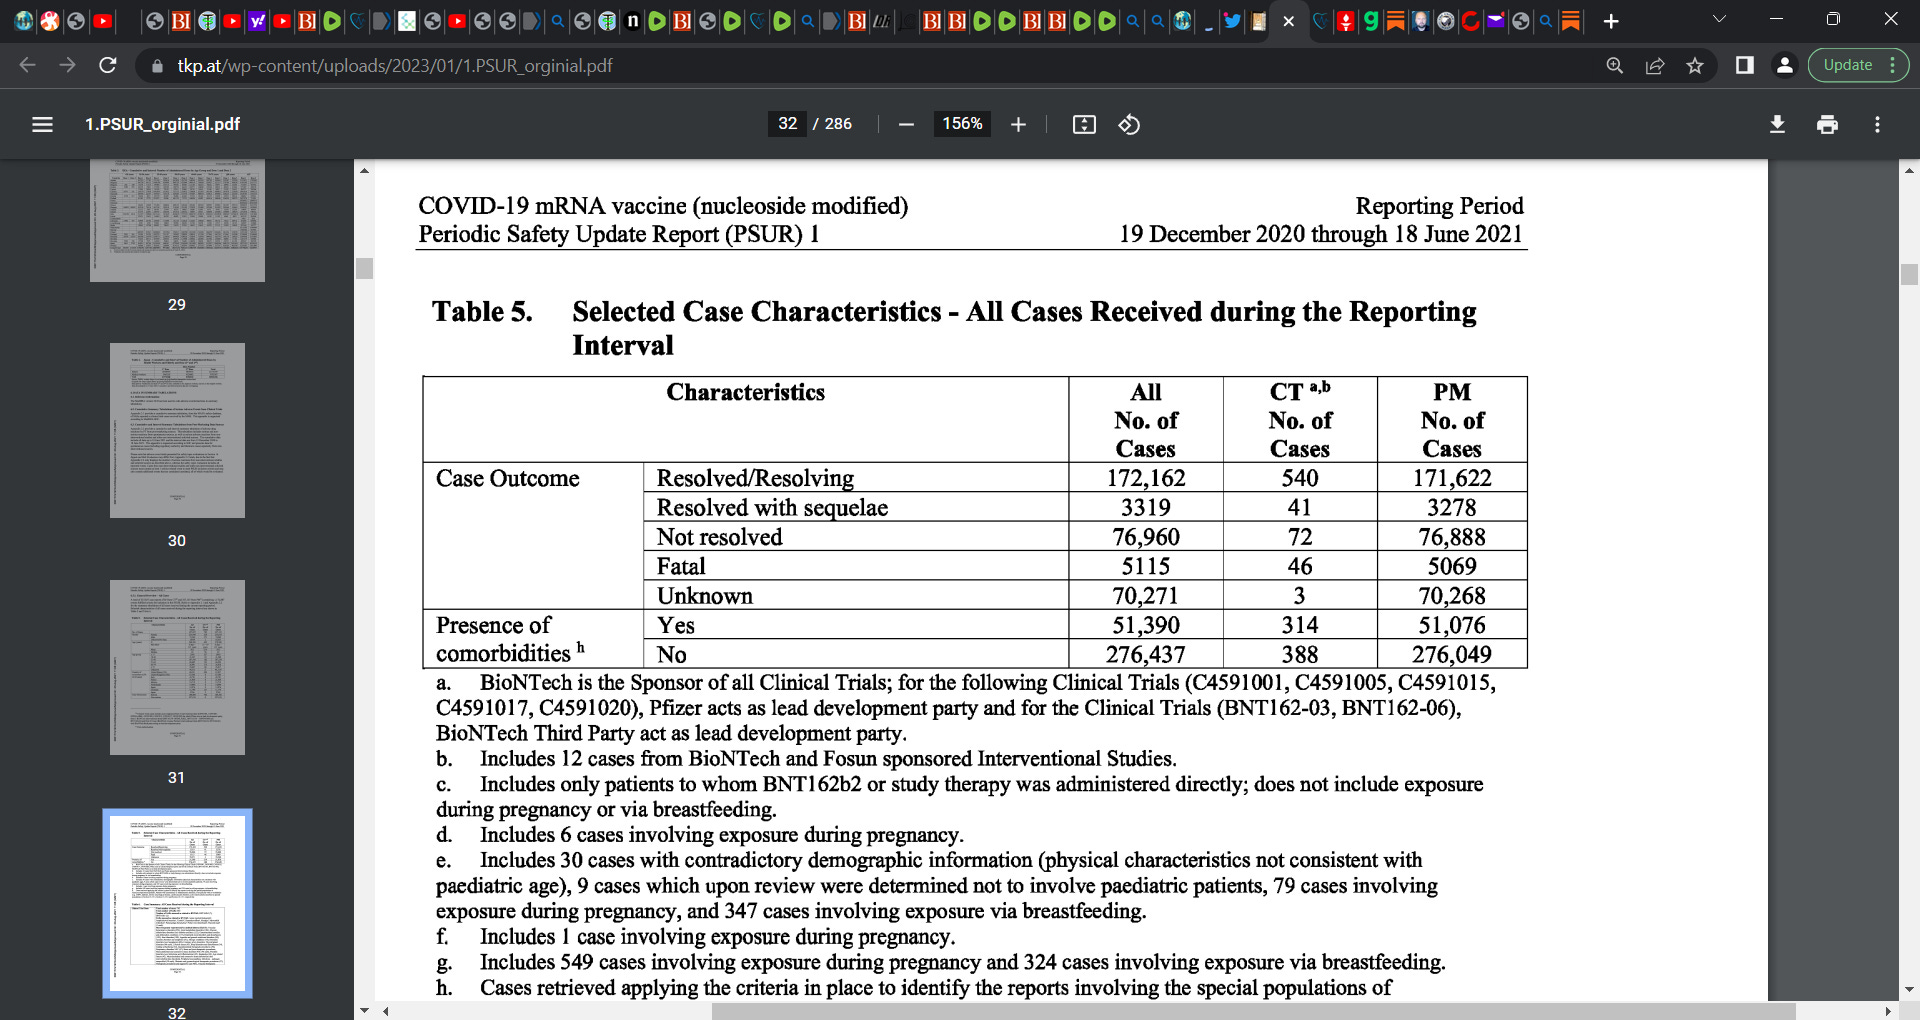
Task: Print the PDF document
Action: point(1827,124)
